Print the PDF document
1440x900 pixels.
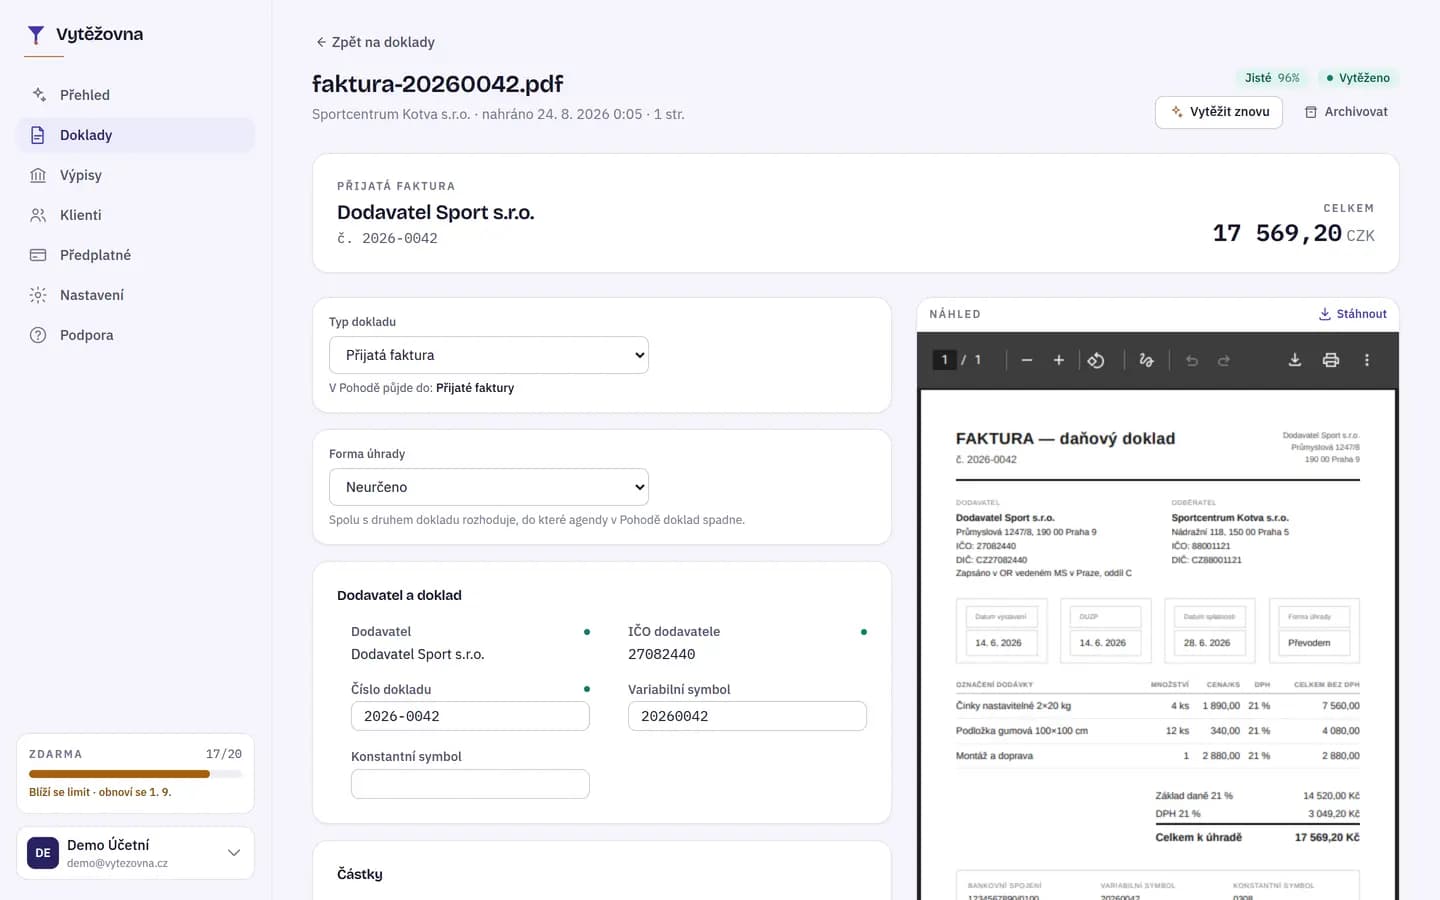[x=1330, y=360]
